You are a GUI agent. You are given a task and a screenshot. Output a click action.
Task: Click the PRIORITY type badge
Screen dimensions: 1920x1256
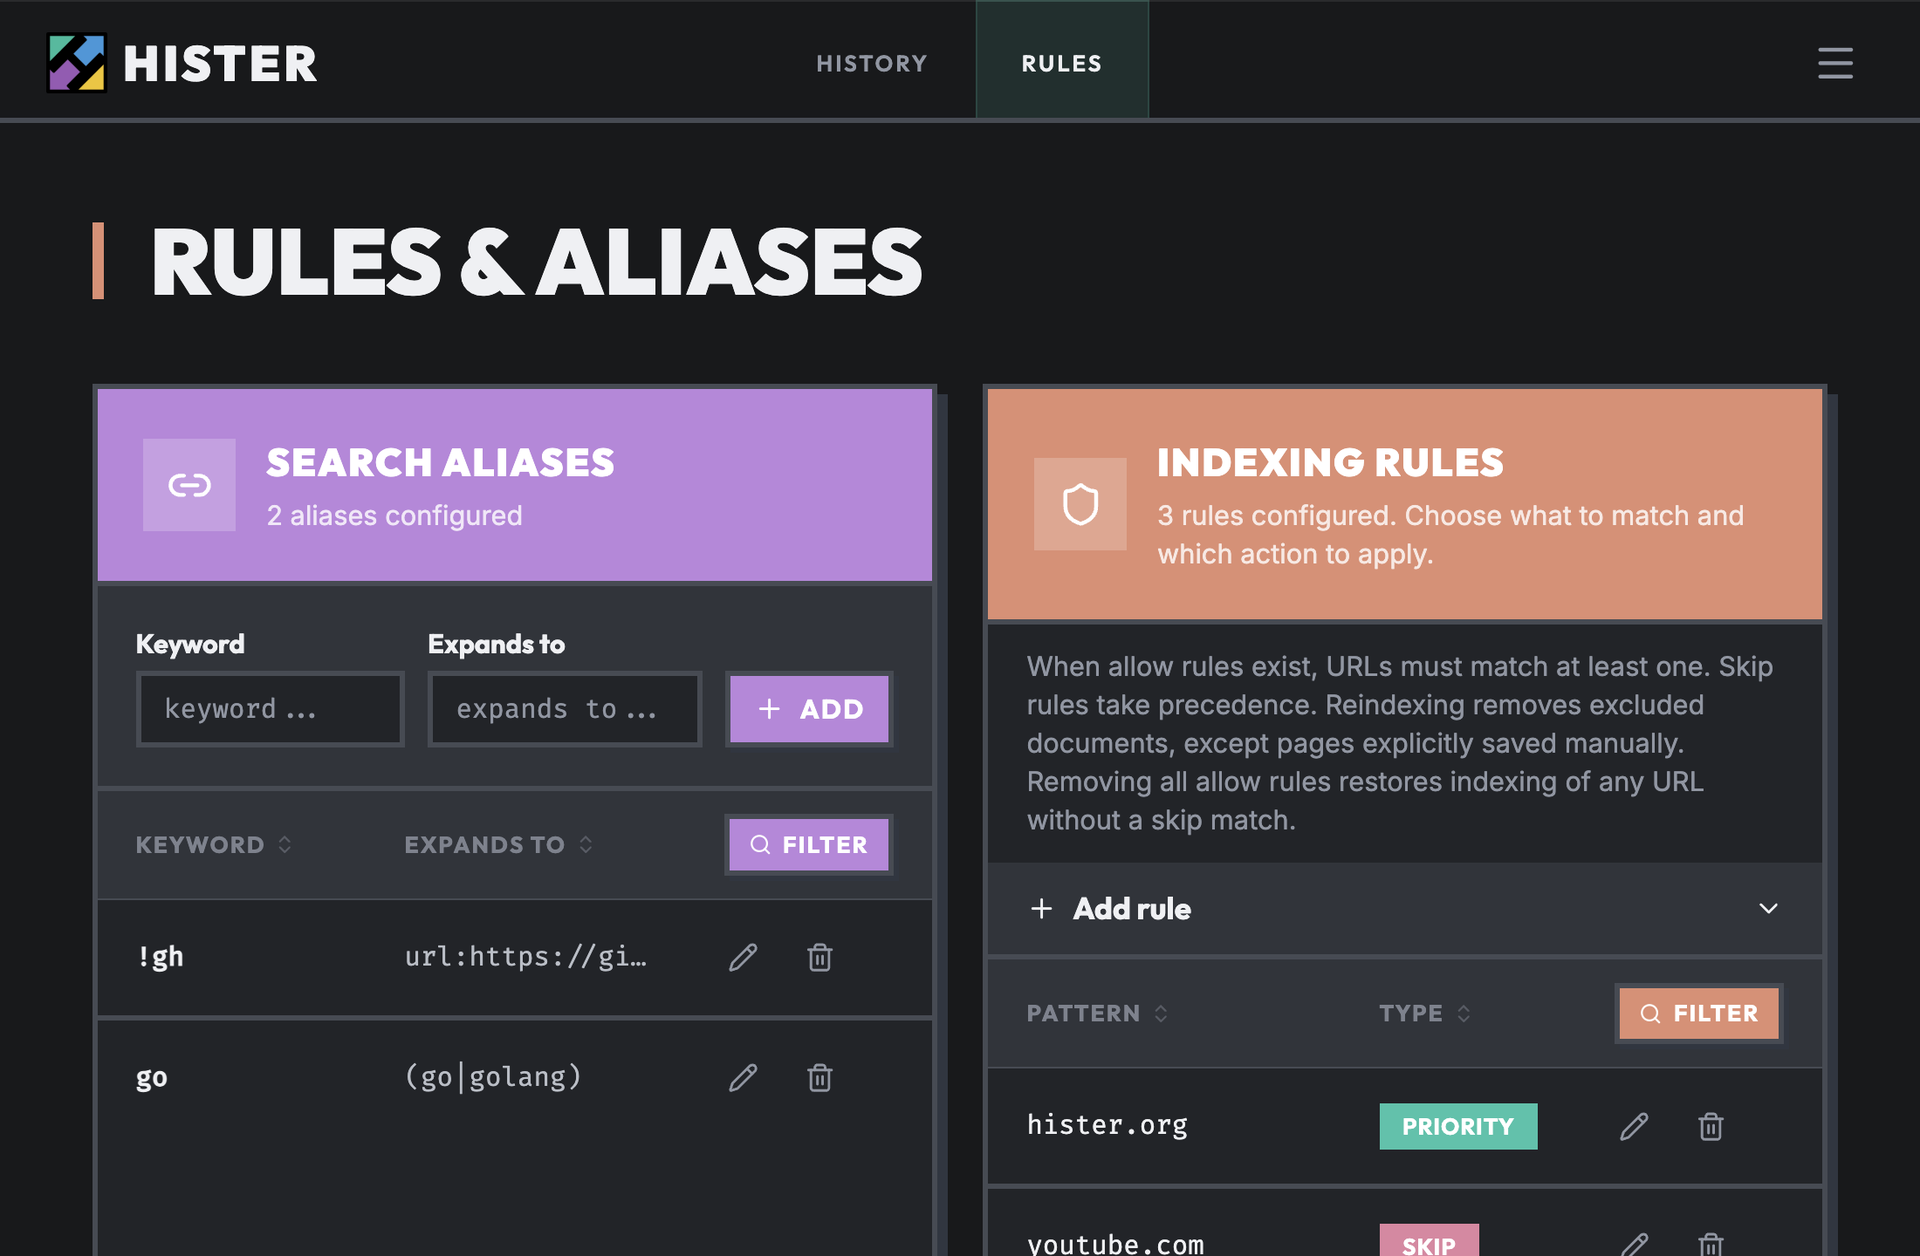pyautogui.click(x=1458, y=1126)
